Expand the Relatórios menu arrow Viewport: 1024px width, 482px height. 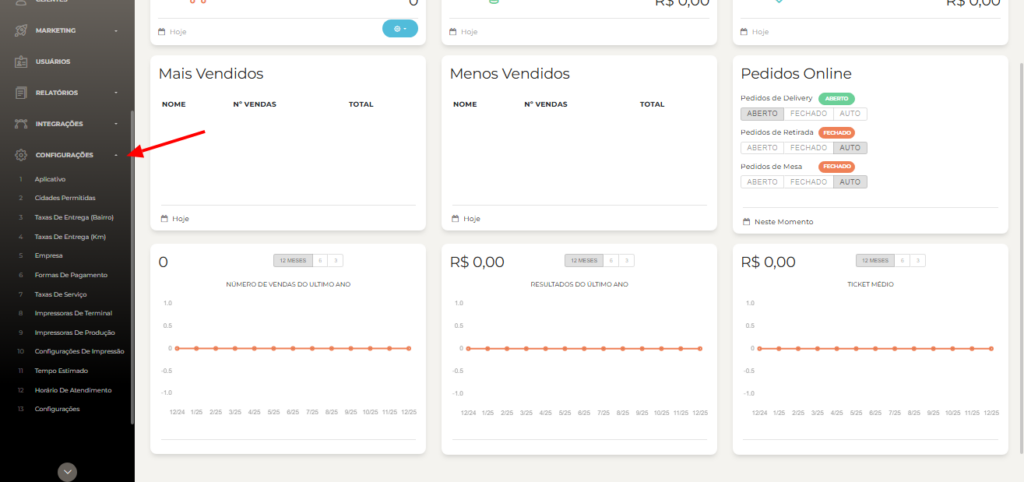coord(116,93)
